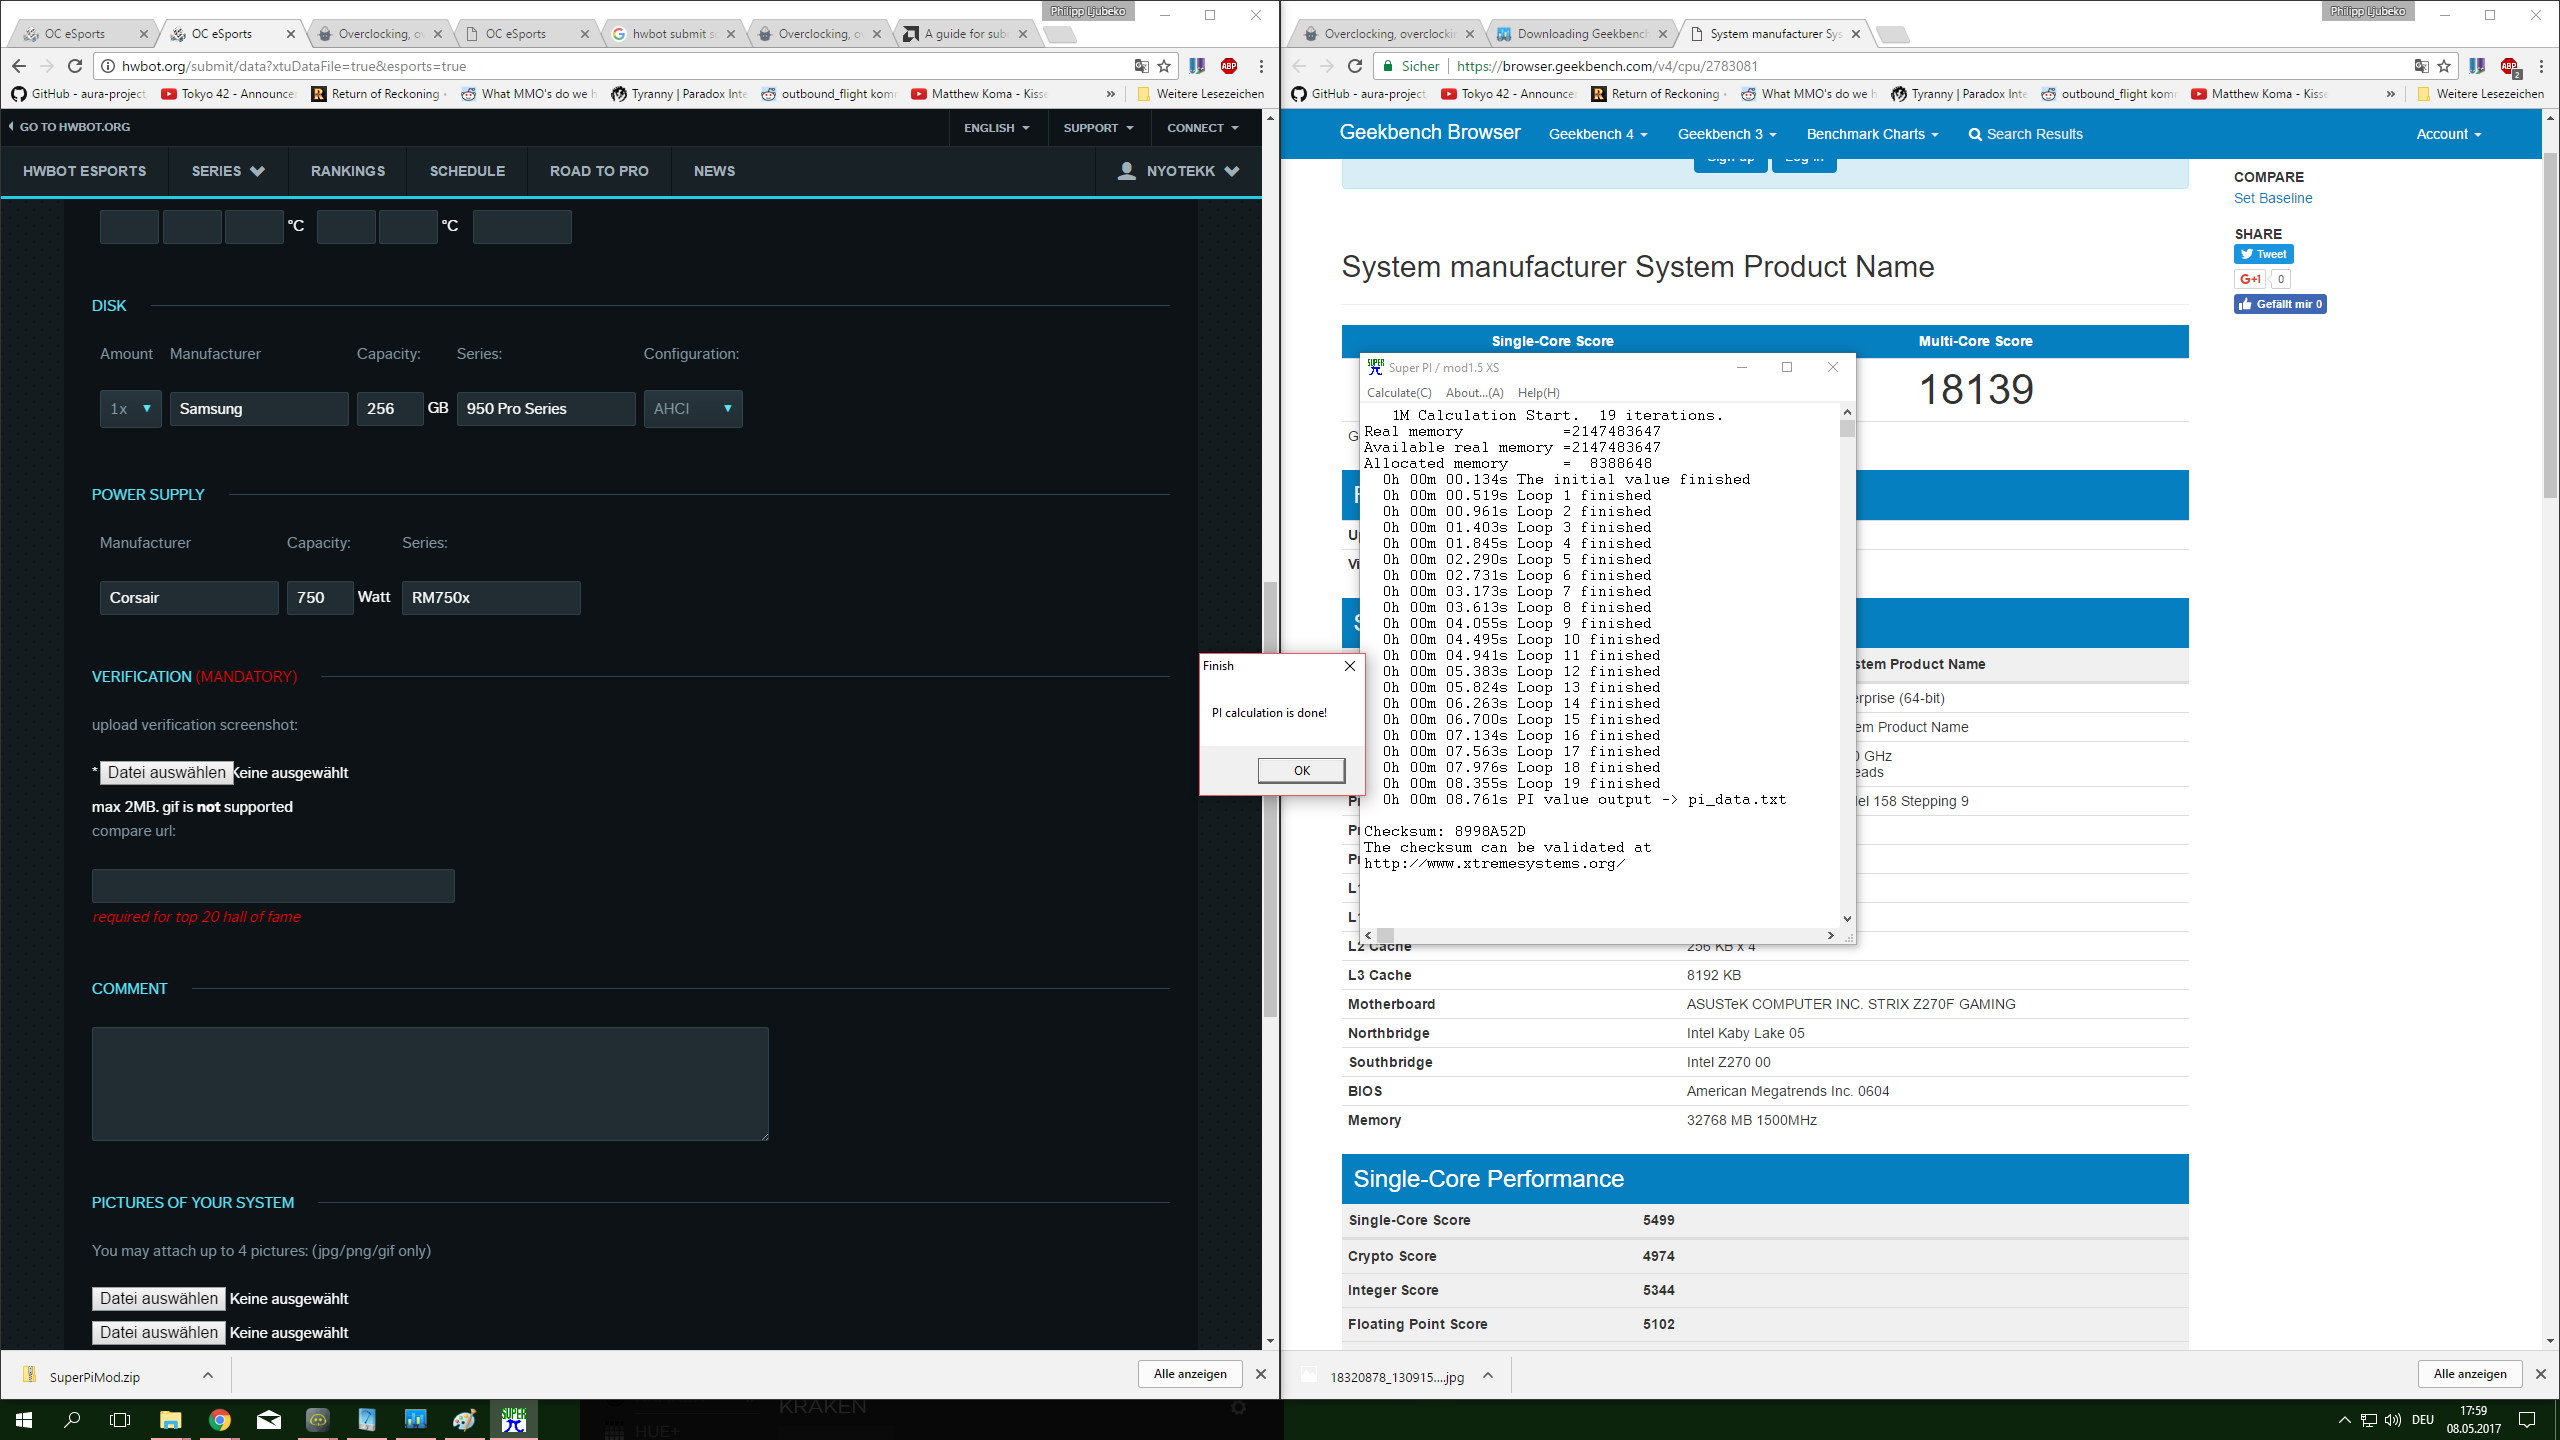Expand the SERIES menu on HWBOT eSports

[228, 171]
